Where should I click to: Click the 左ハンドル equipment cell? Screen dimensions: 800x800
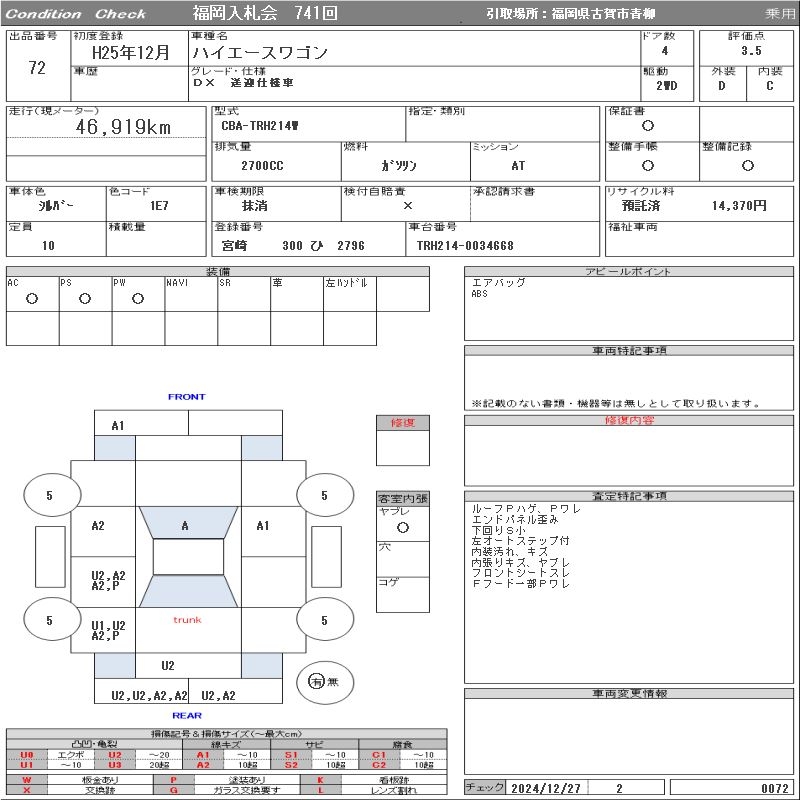(350, 294)
